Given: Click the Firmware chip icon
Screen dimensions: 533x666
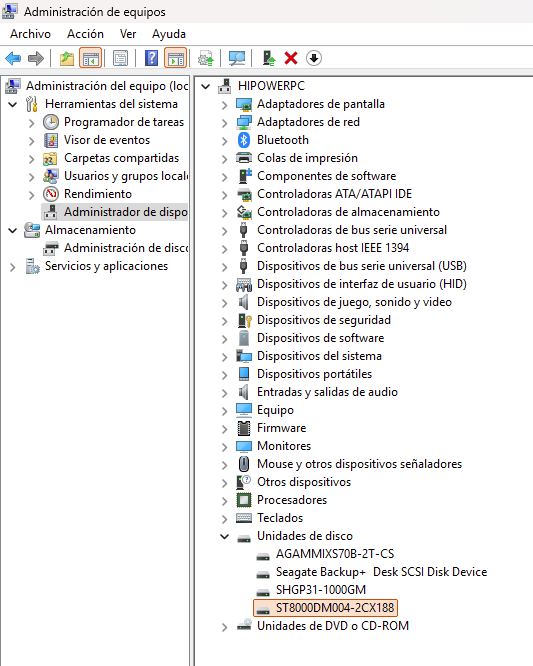Looking at the screenshot, I should point(244,428).
